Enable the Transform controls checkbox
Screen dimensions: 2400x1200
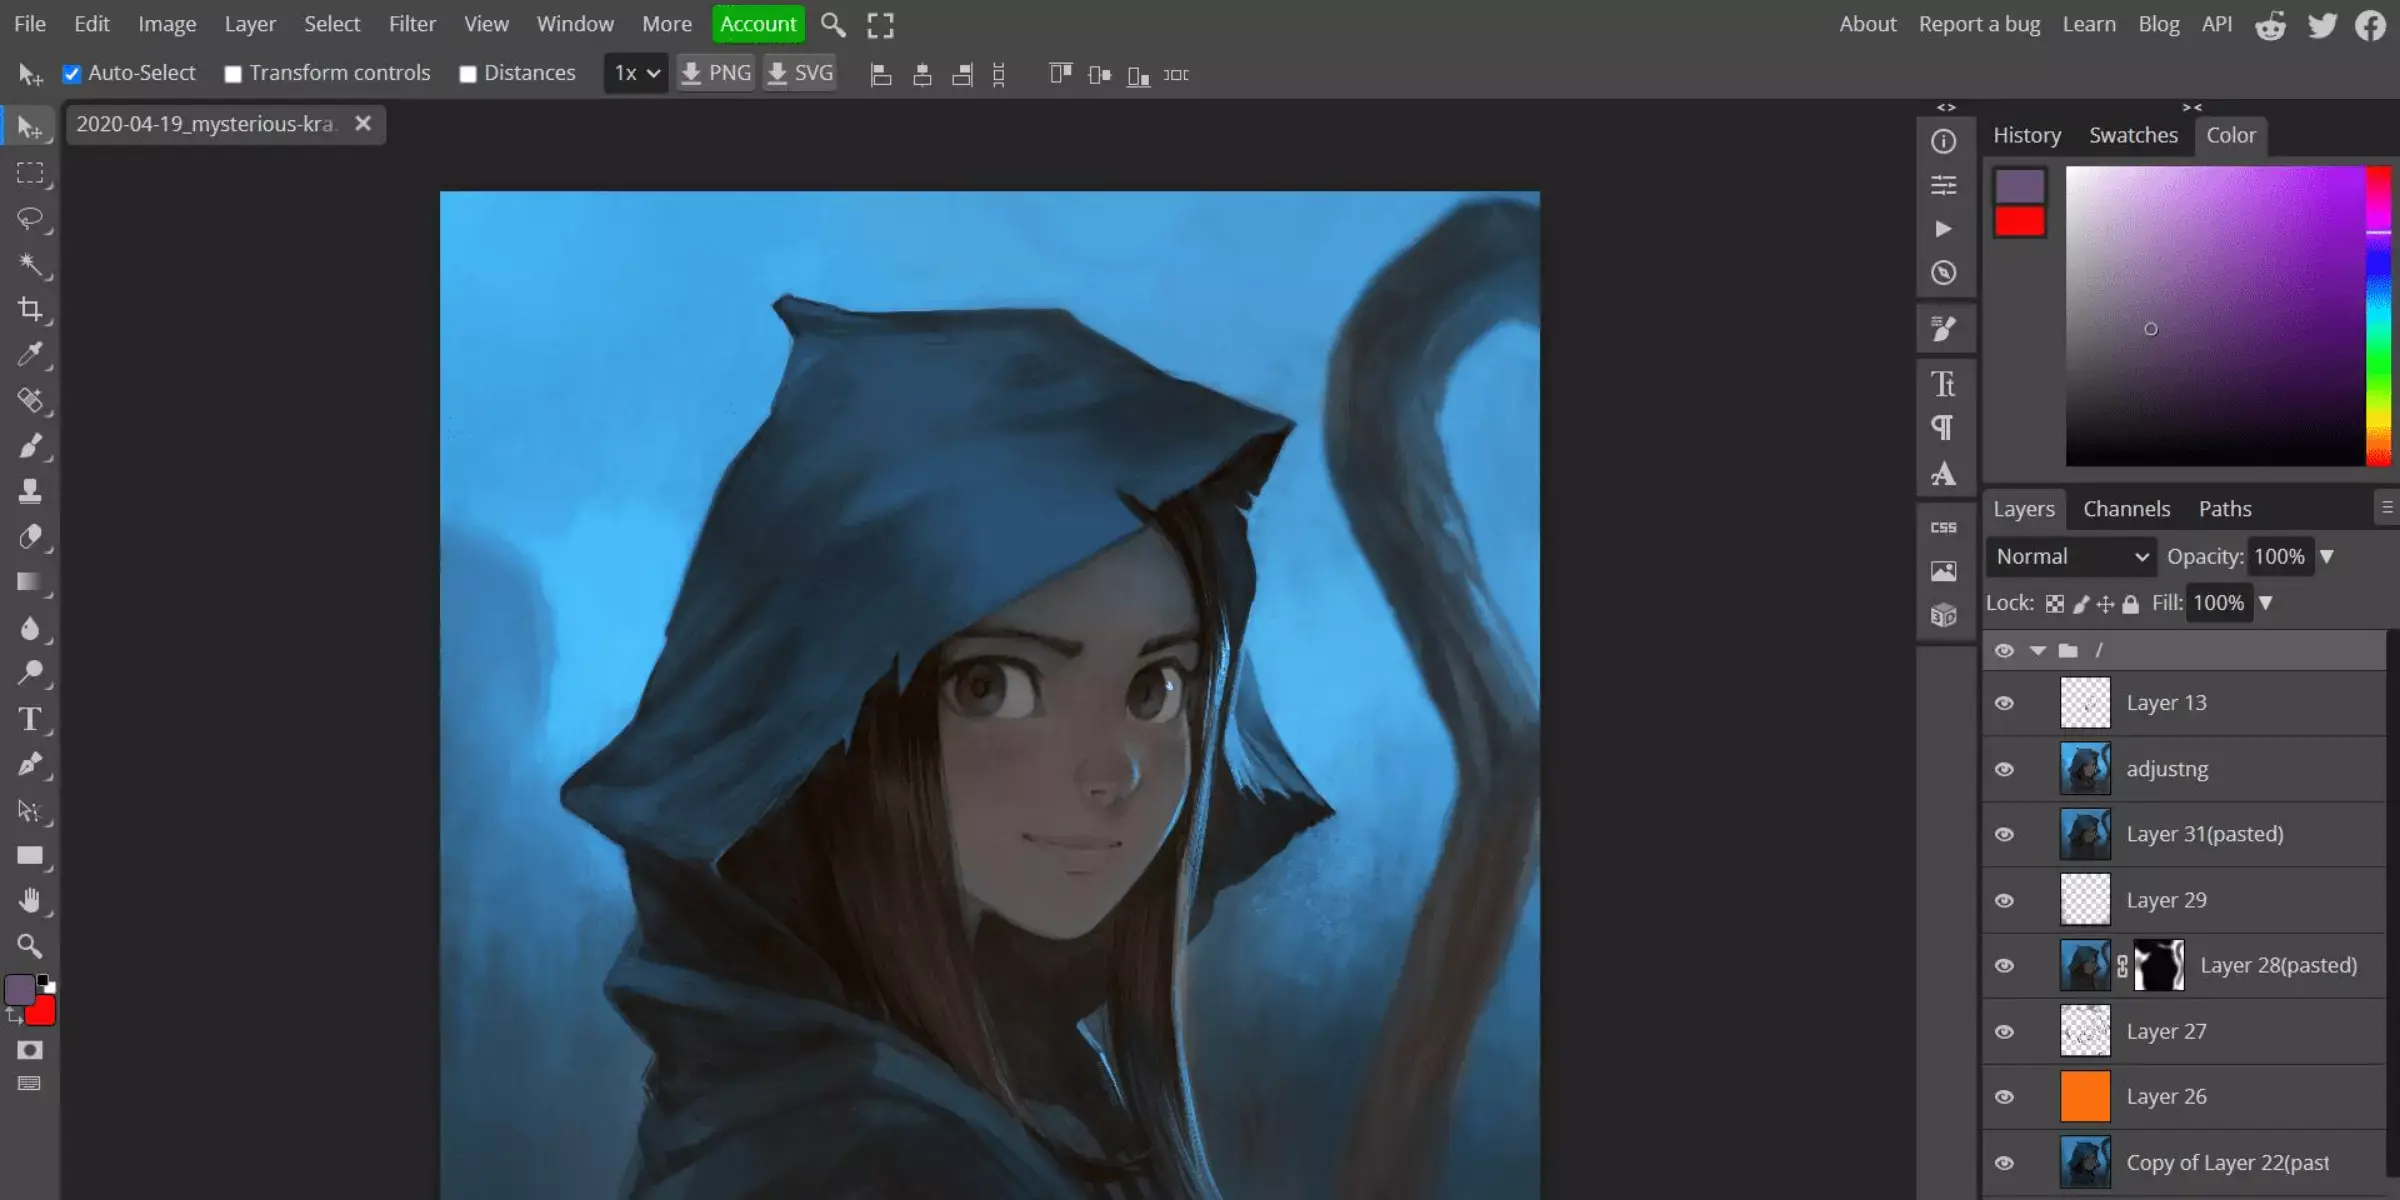click(x=233, y=73)
